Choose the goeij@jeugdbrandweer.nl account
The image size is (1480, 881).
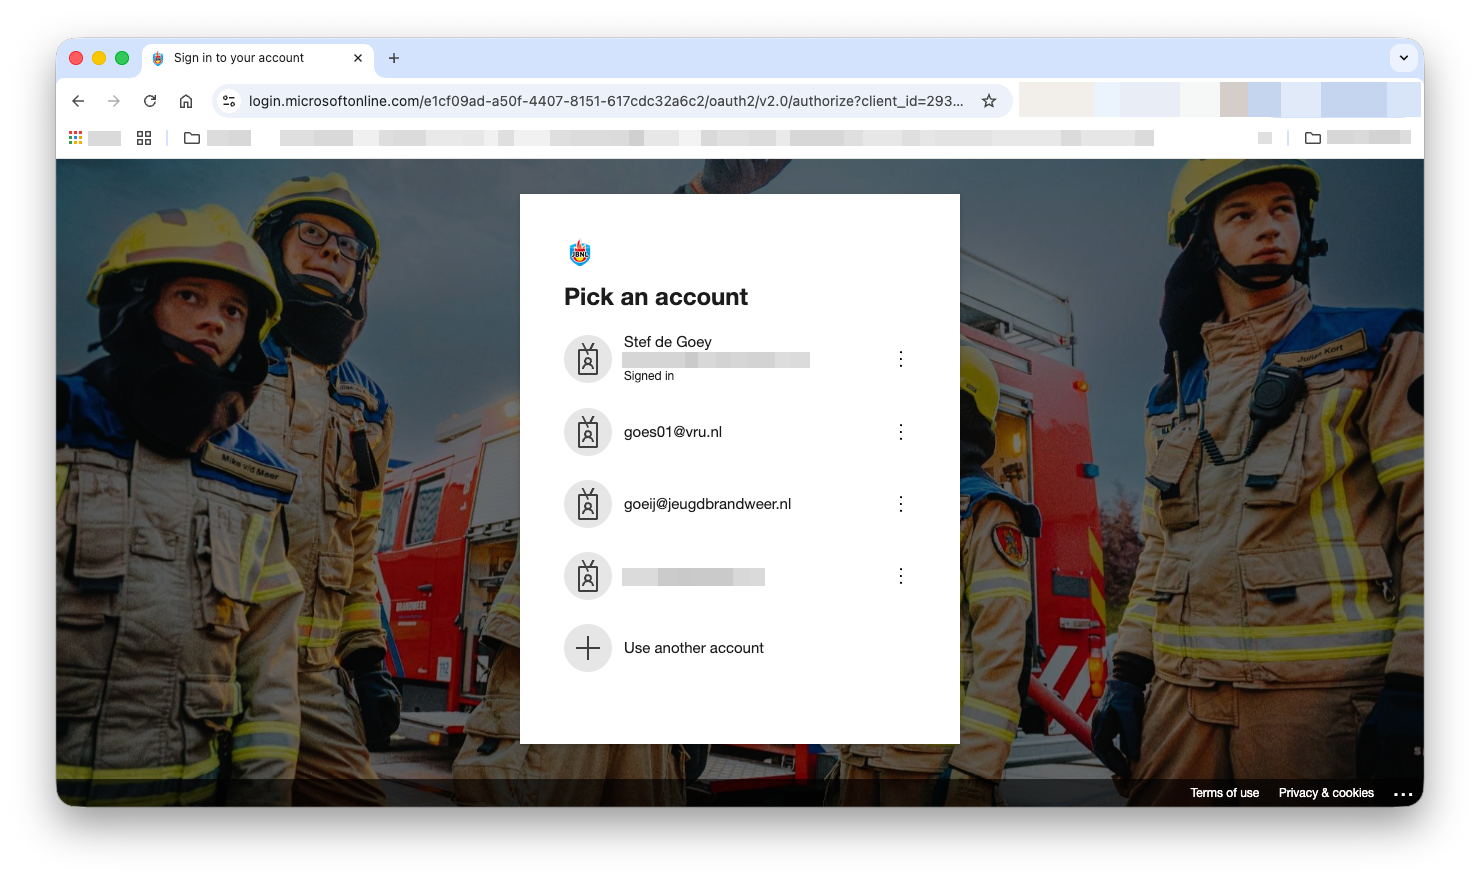click(739, 504)
